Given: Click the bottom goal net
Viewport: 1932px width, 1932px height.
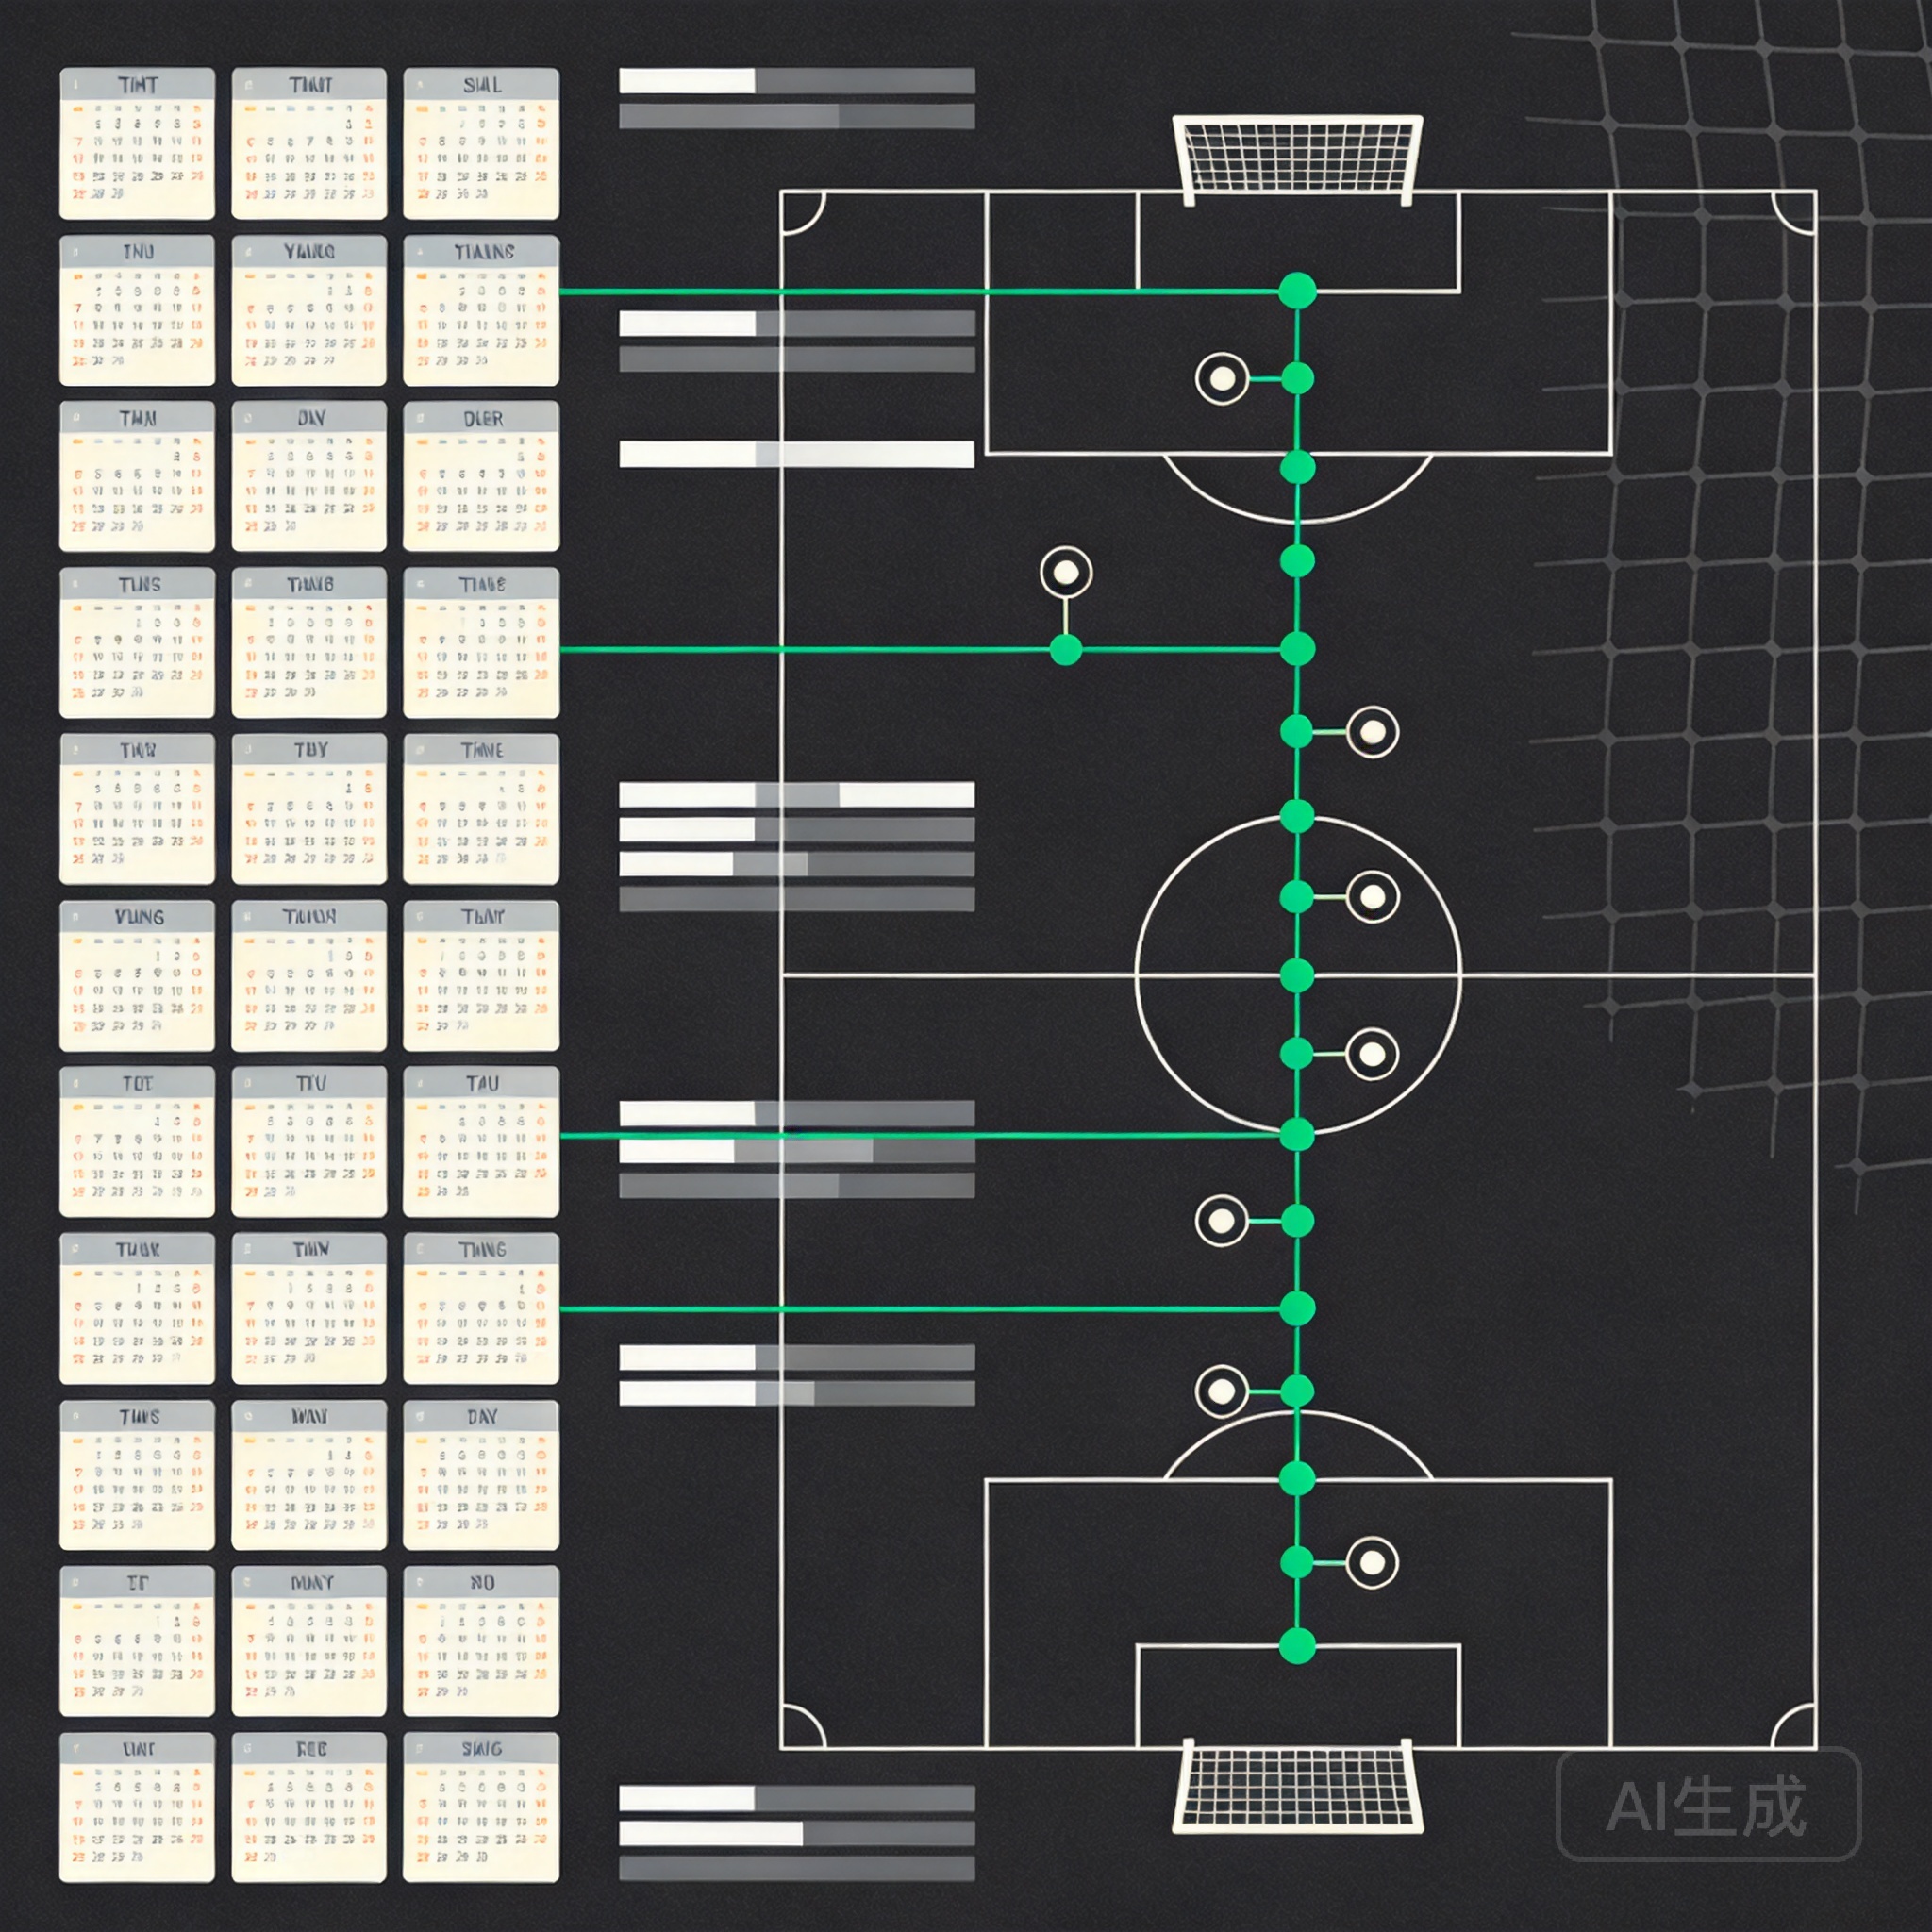Looking at the screenshot, I should pyautogui.click(x=1297, y=1786).
